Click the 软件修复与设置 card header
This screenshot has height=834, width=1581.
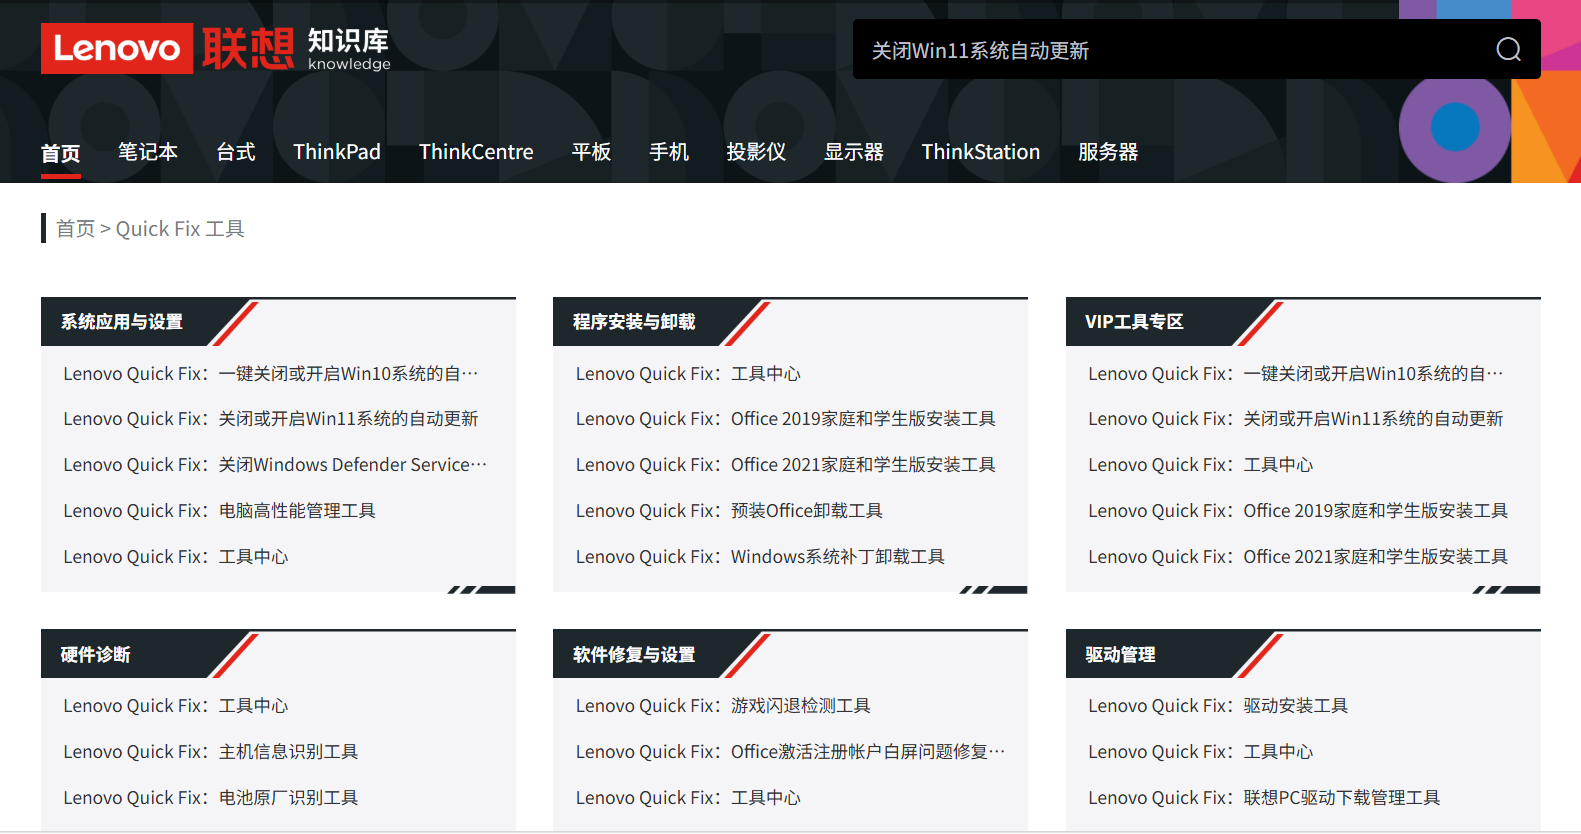coord(634,655)
